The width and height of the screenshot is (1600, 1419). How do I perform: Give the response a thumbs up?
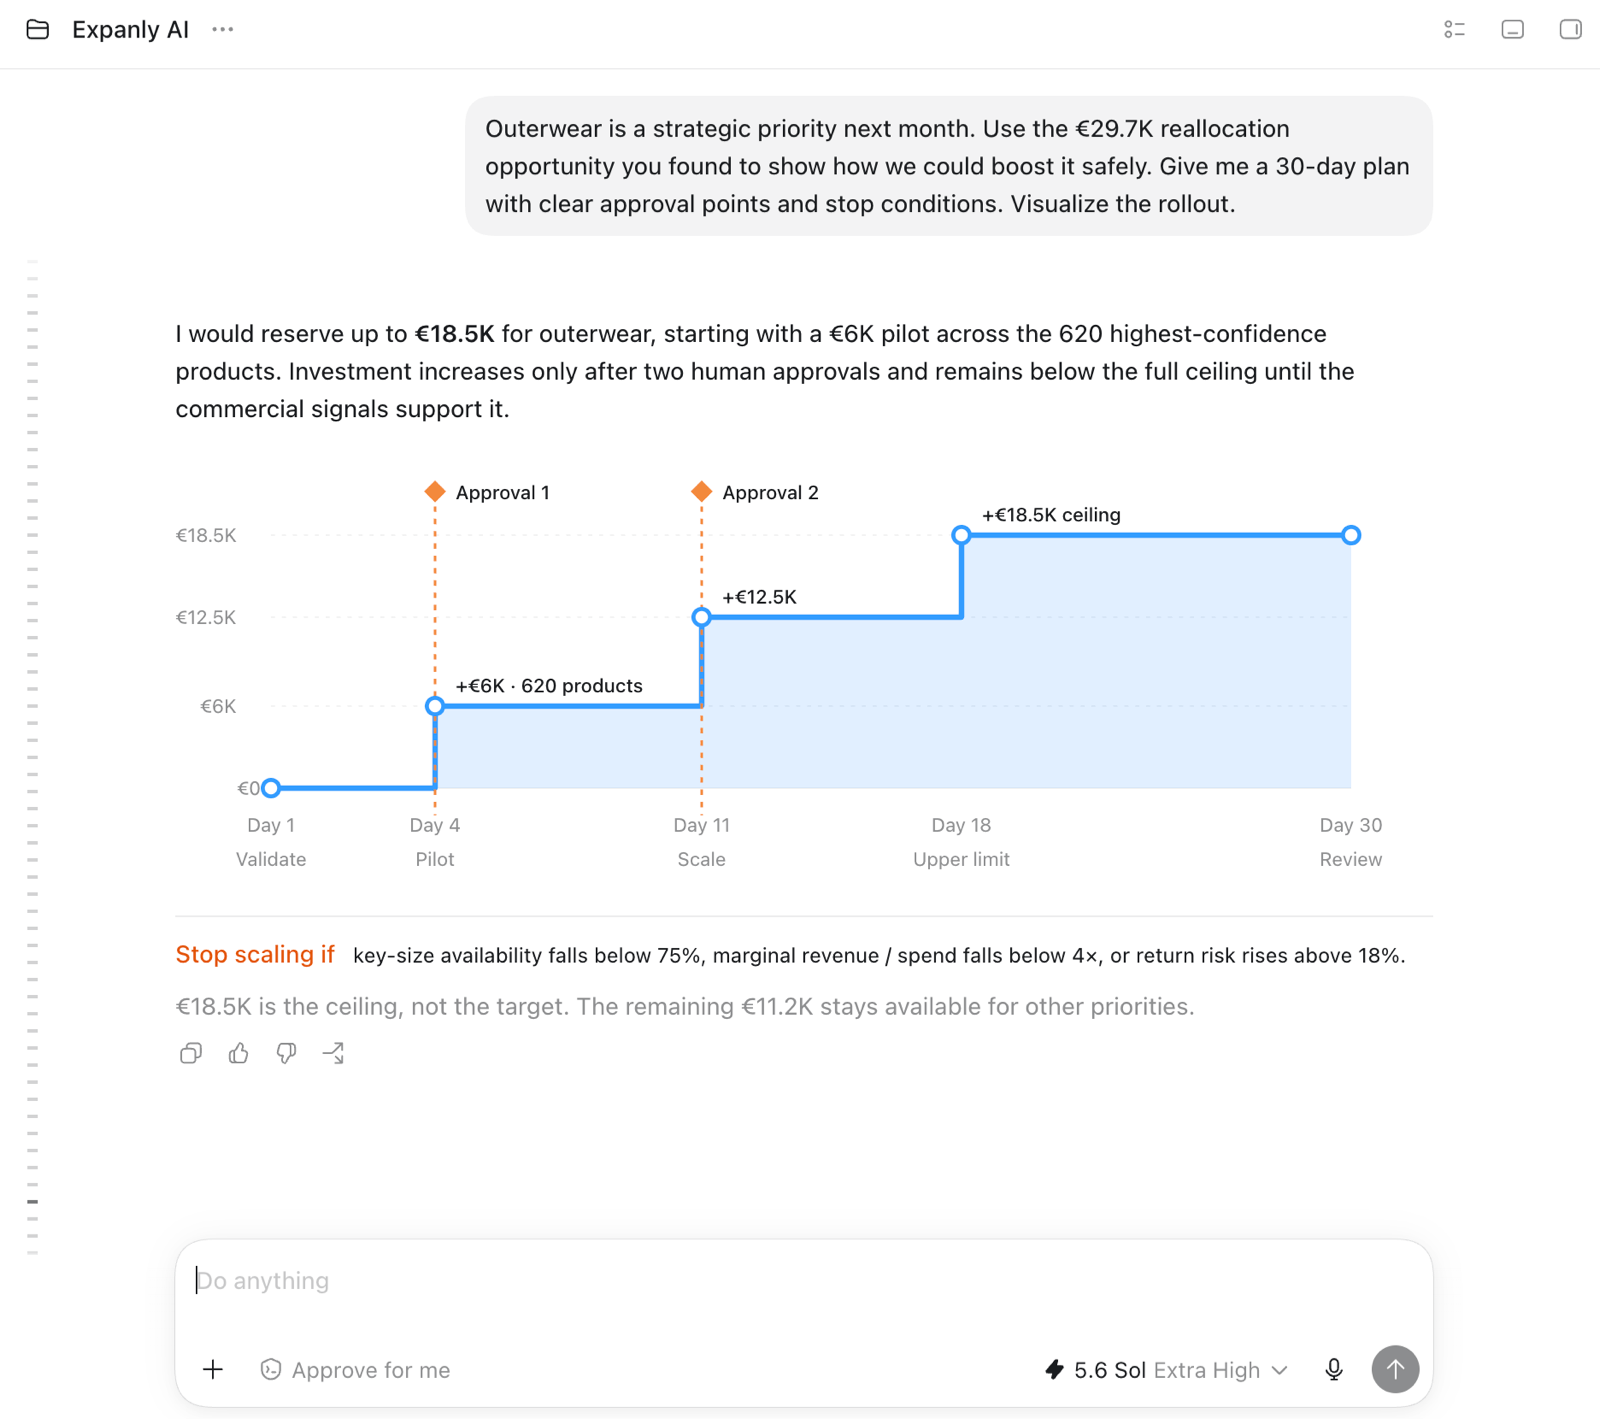pos(238,1053)
